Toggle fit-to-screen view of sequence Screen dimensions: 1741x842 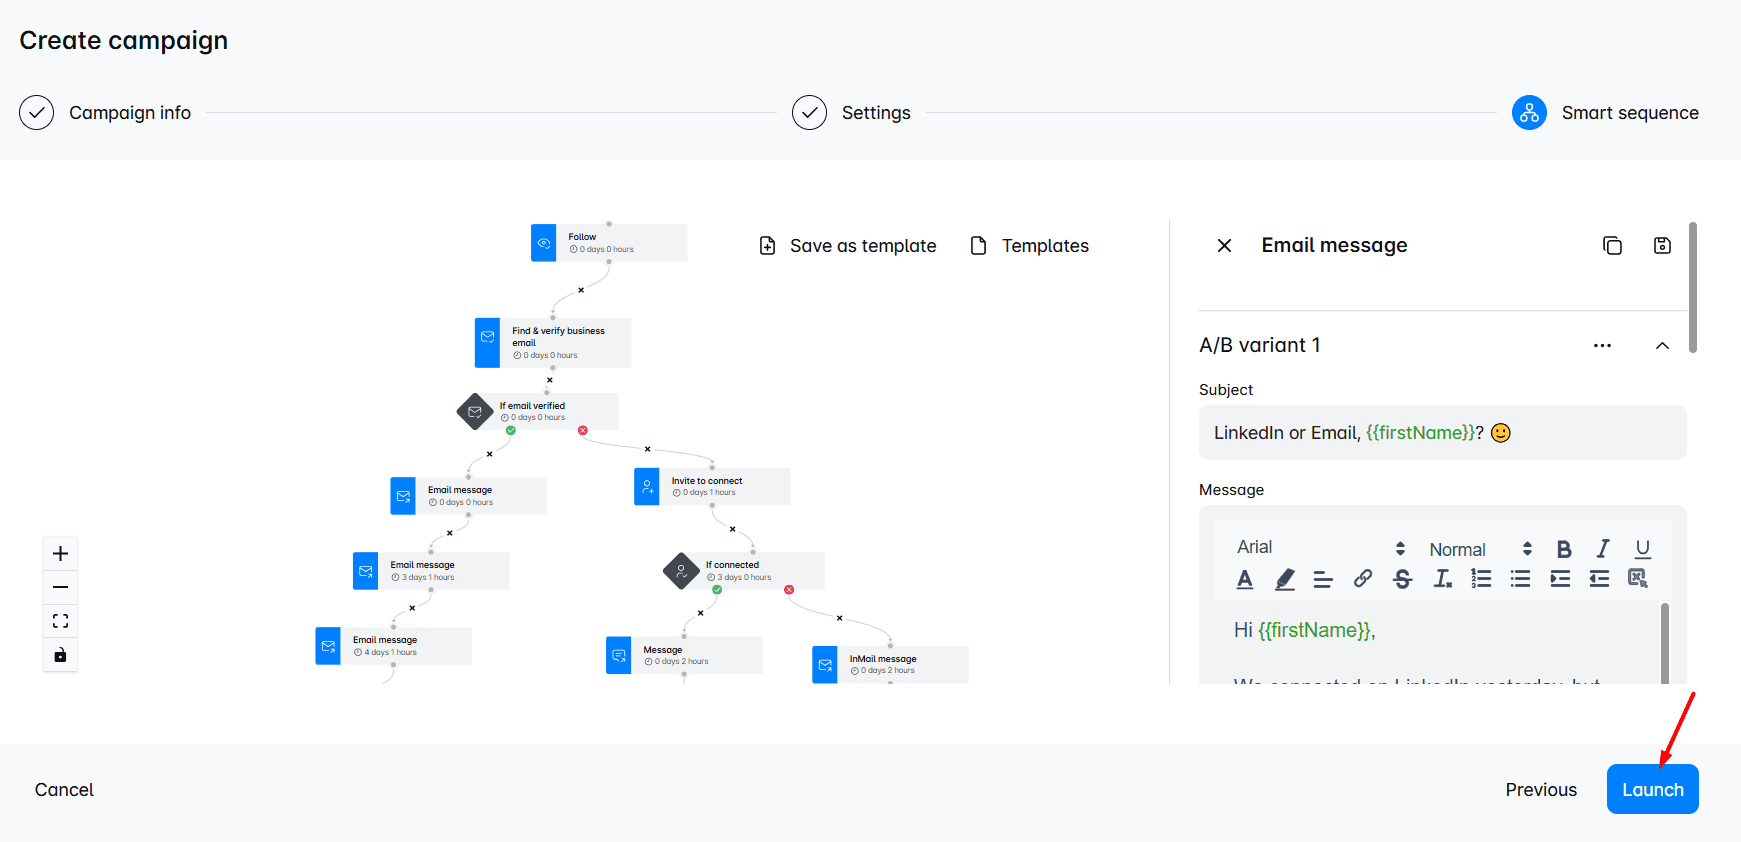coord(60,621)
